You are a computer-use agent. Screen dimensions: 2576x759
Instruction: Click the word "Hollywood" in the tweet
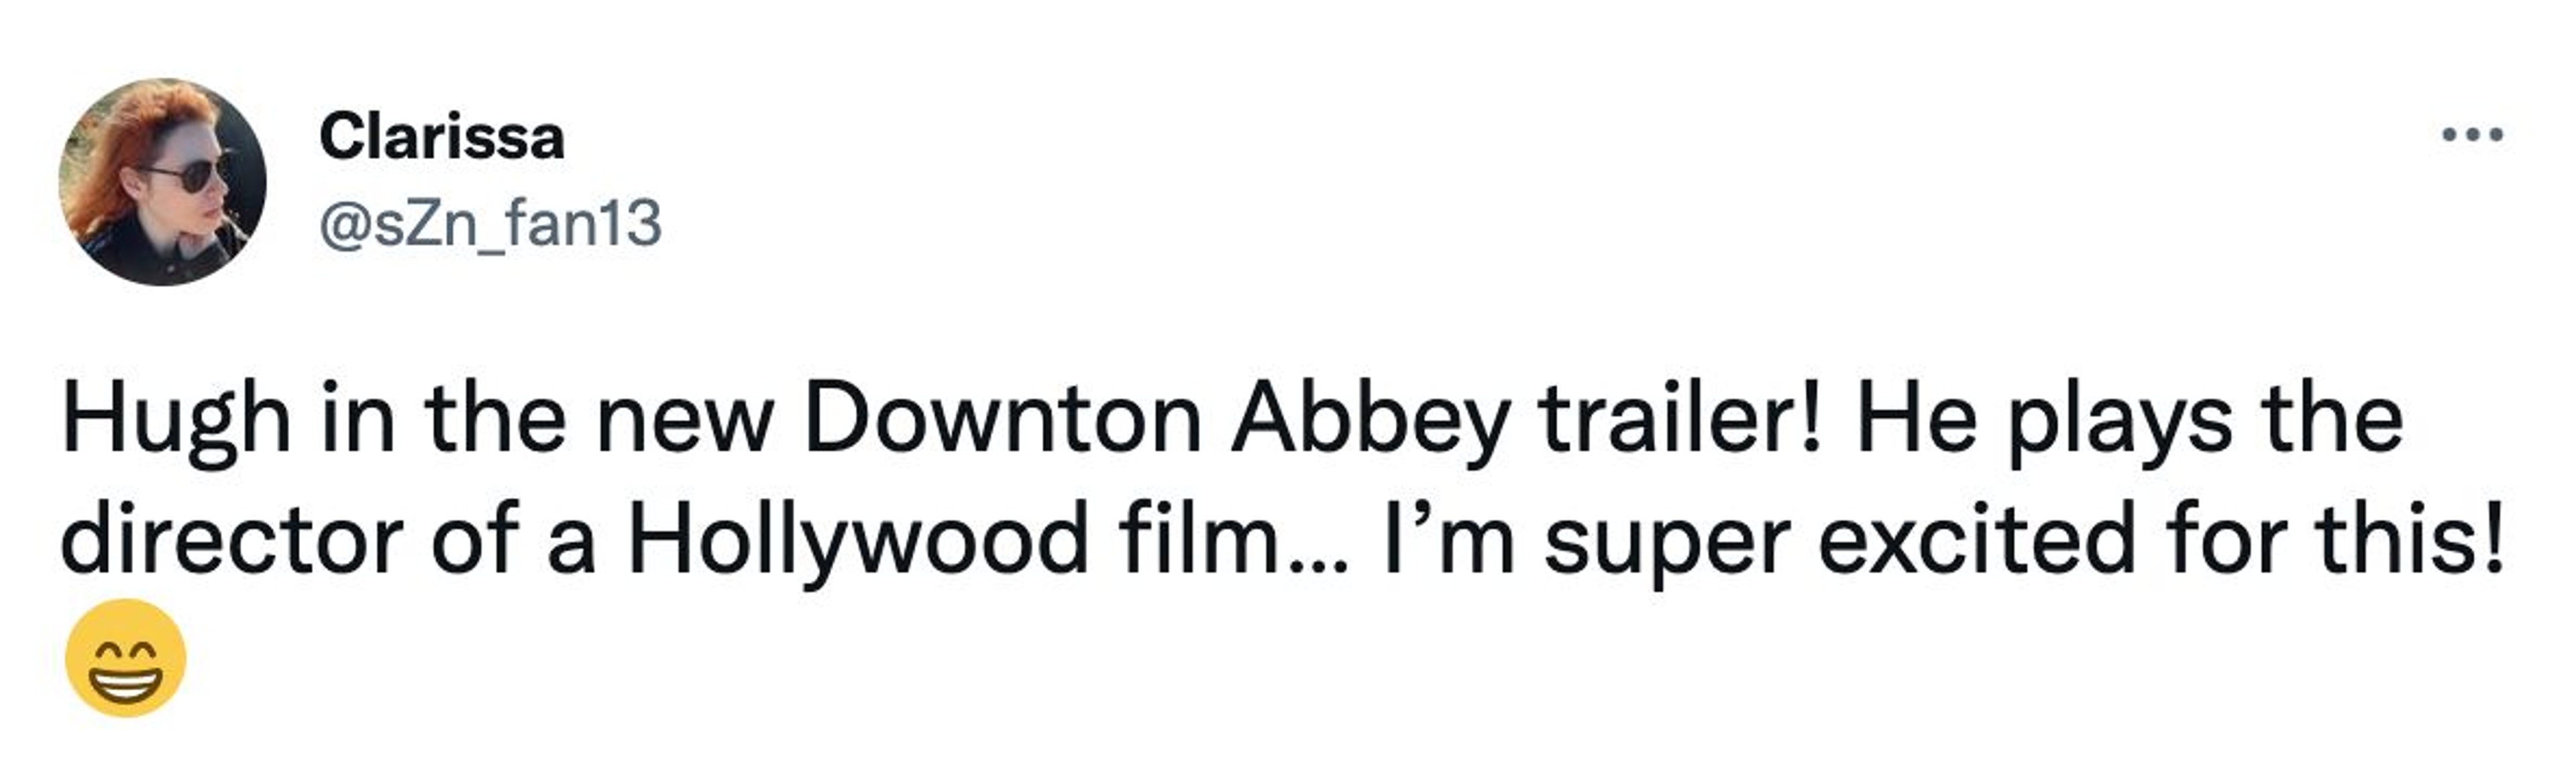tap(858, 540)
